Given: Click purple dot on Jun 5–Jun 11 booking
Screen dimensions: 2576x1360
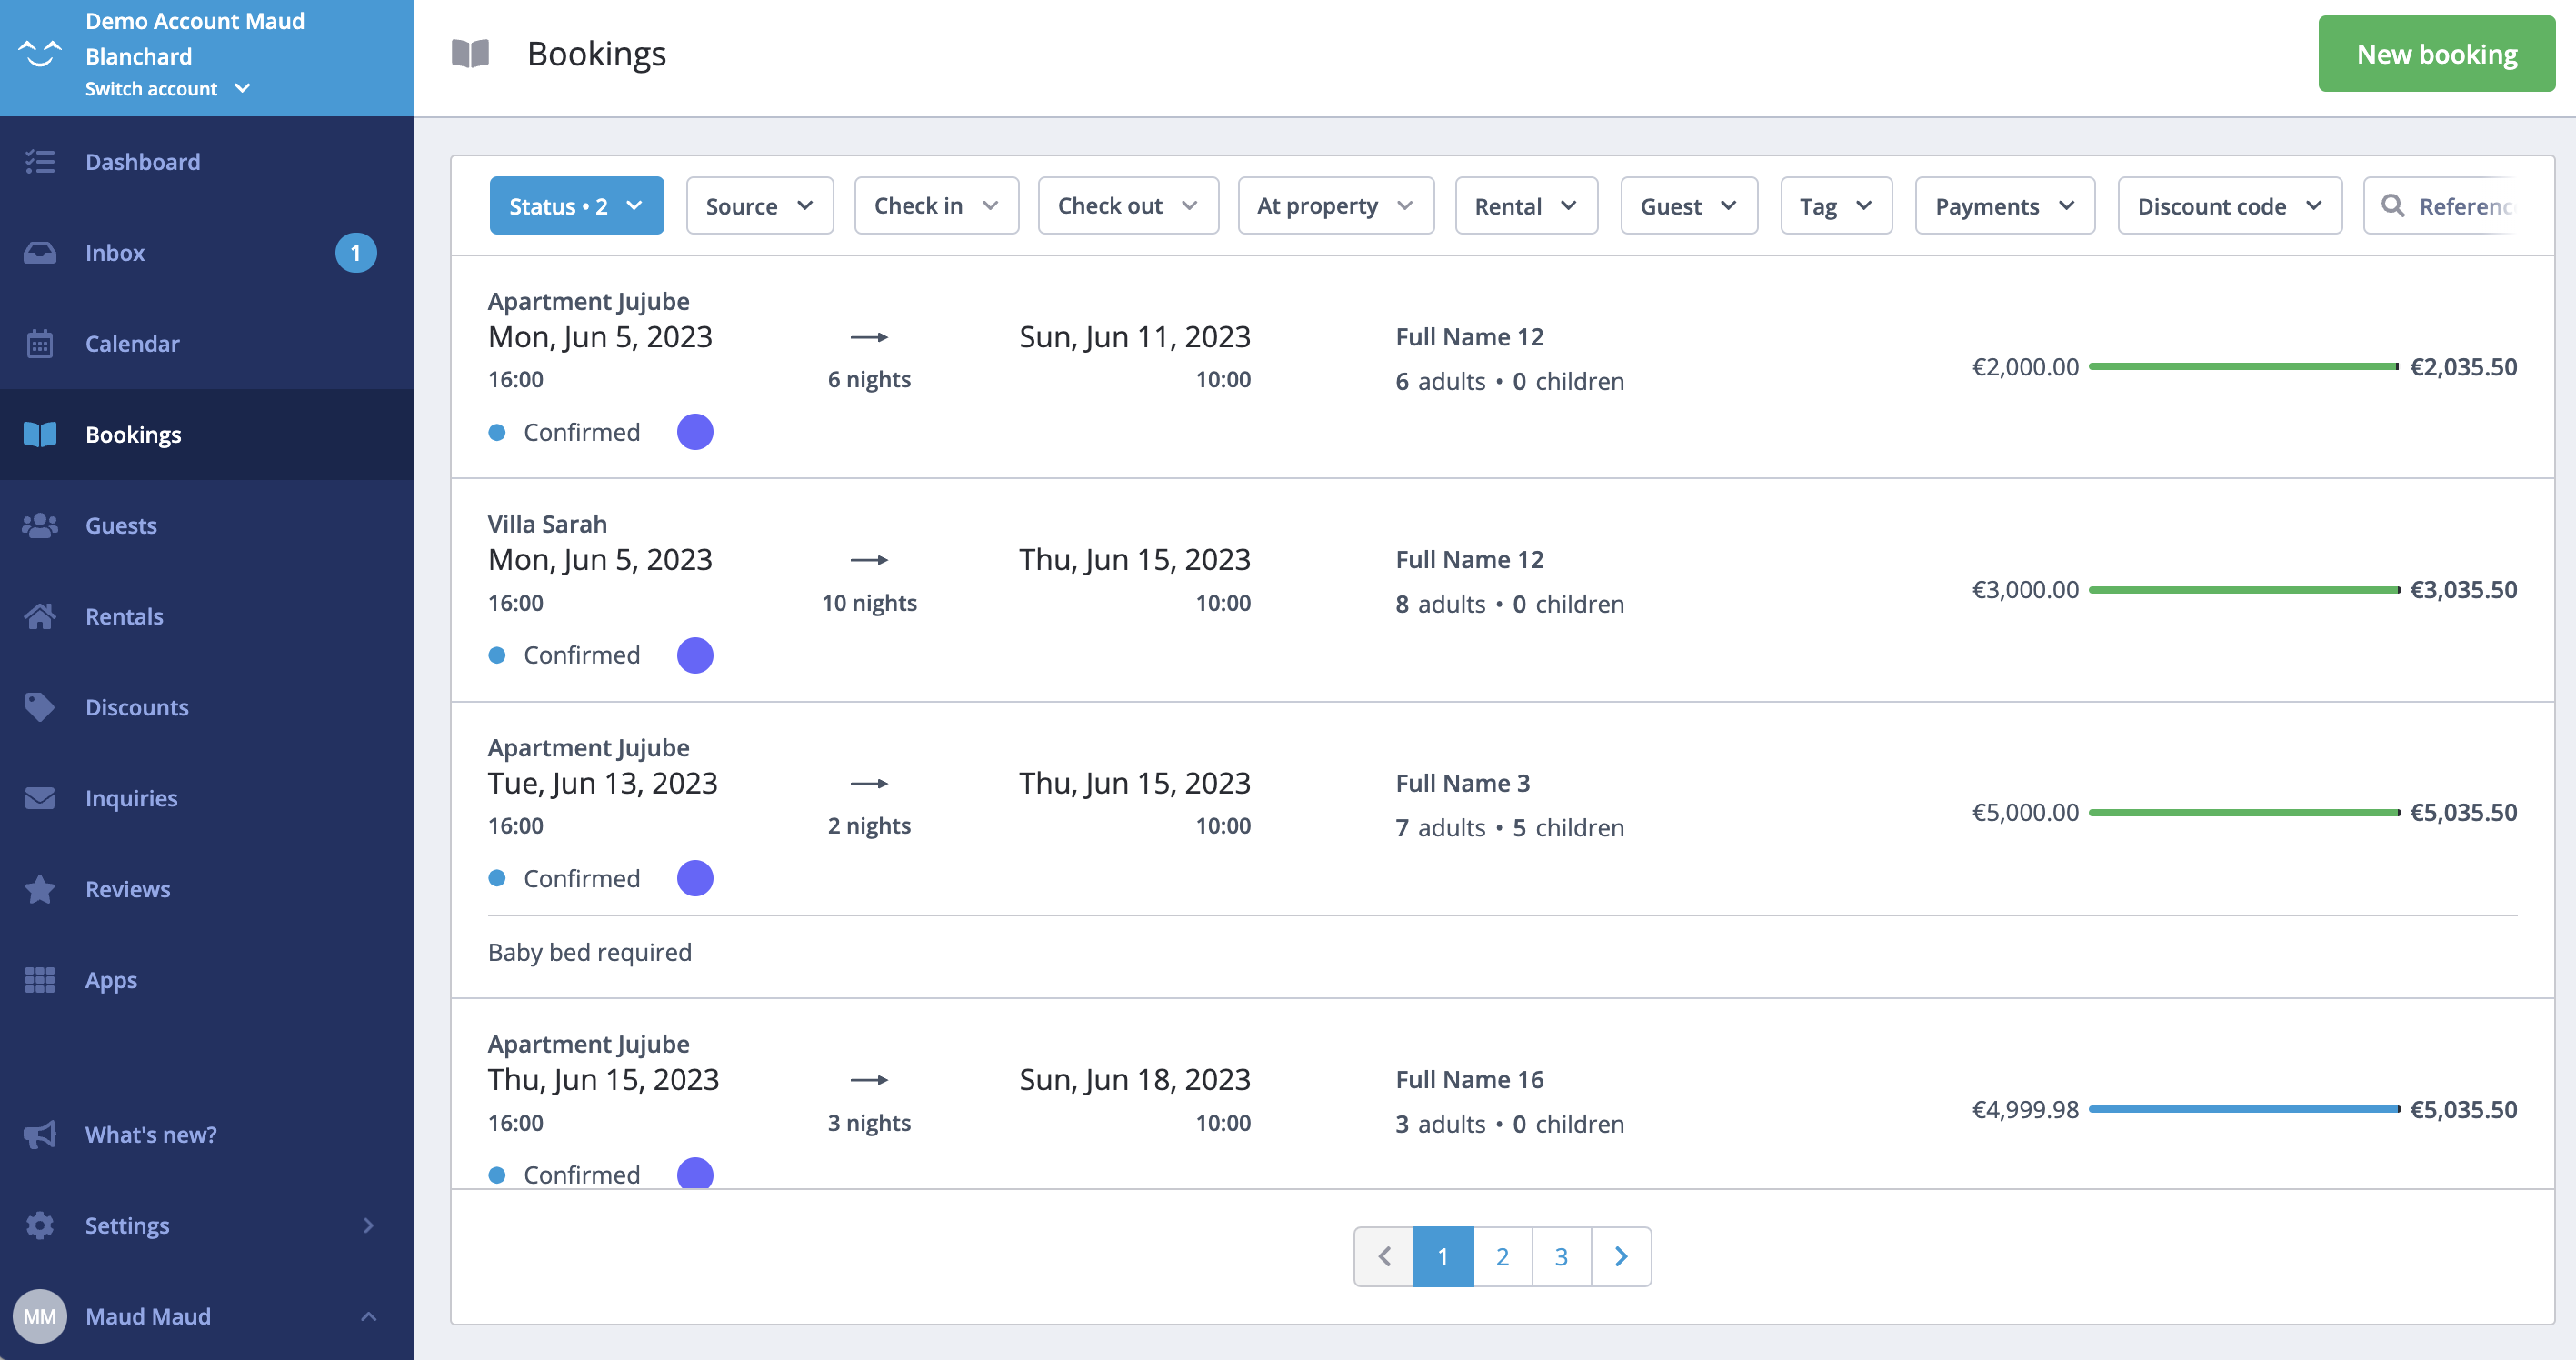Looking at the screenshot, I should coord(695,432).
